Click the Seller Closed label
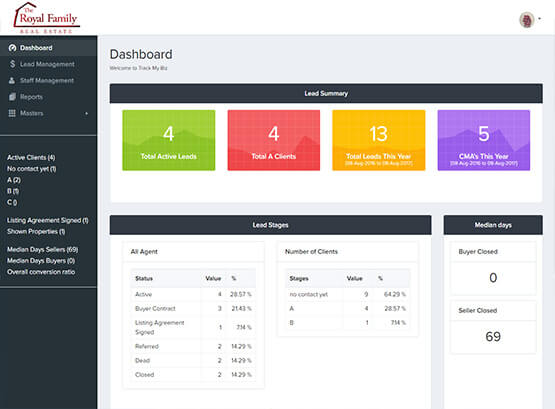Viewport: 555px width, 409px height. [x=478, y=310]
